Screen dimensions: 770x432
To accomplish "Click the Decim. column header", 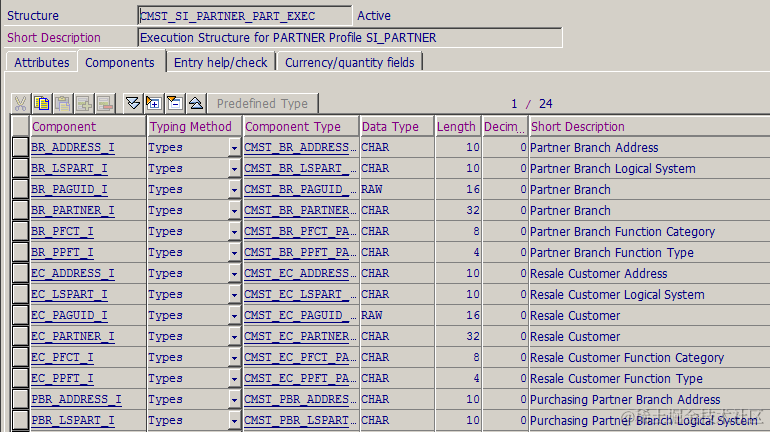I will click(x=504, y=126).
